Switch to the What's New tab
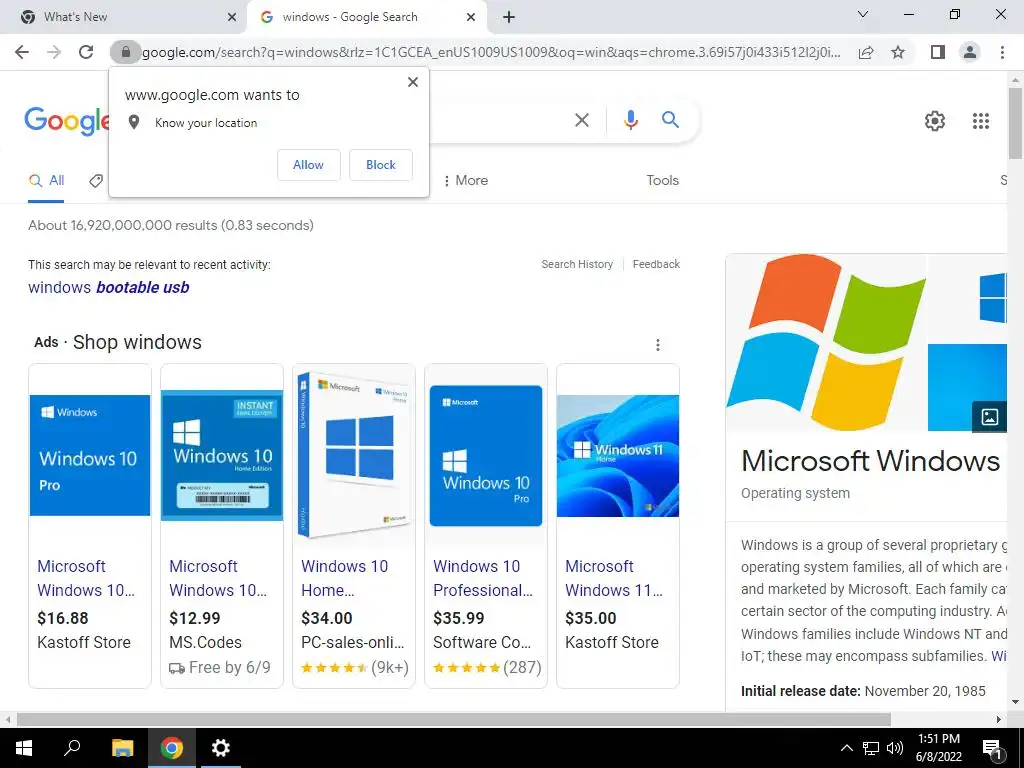Viewport: 1024px width, 768px height. tap(123, 17)
